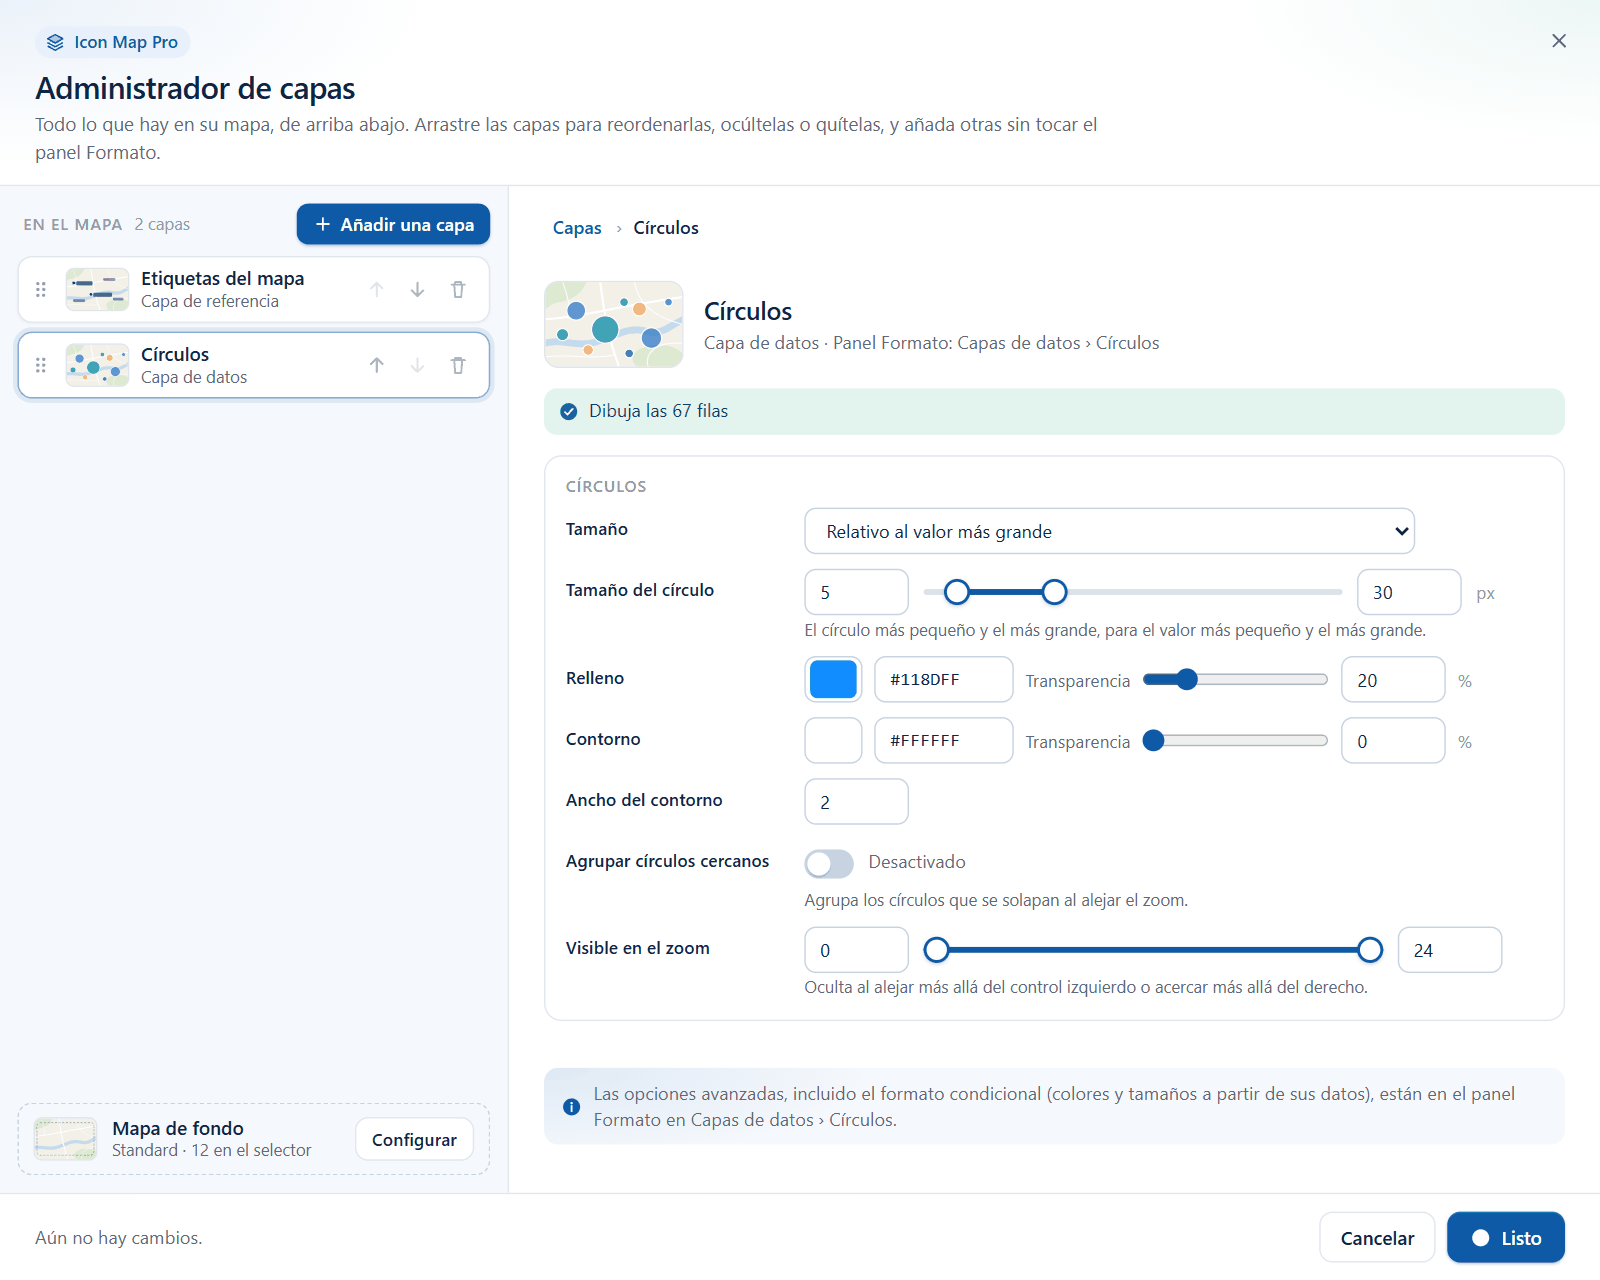Click the checkmark icon beside Dibuja las 67 filas
This screenshot has height=1280, width=1600.
569,412
